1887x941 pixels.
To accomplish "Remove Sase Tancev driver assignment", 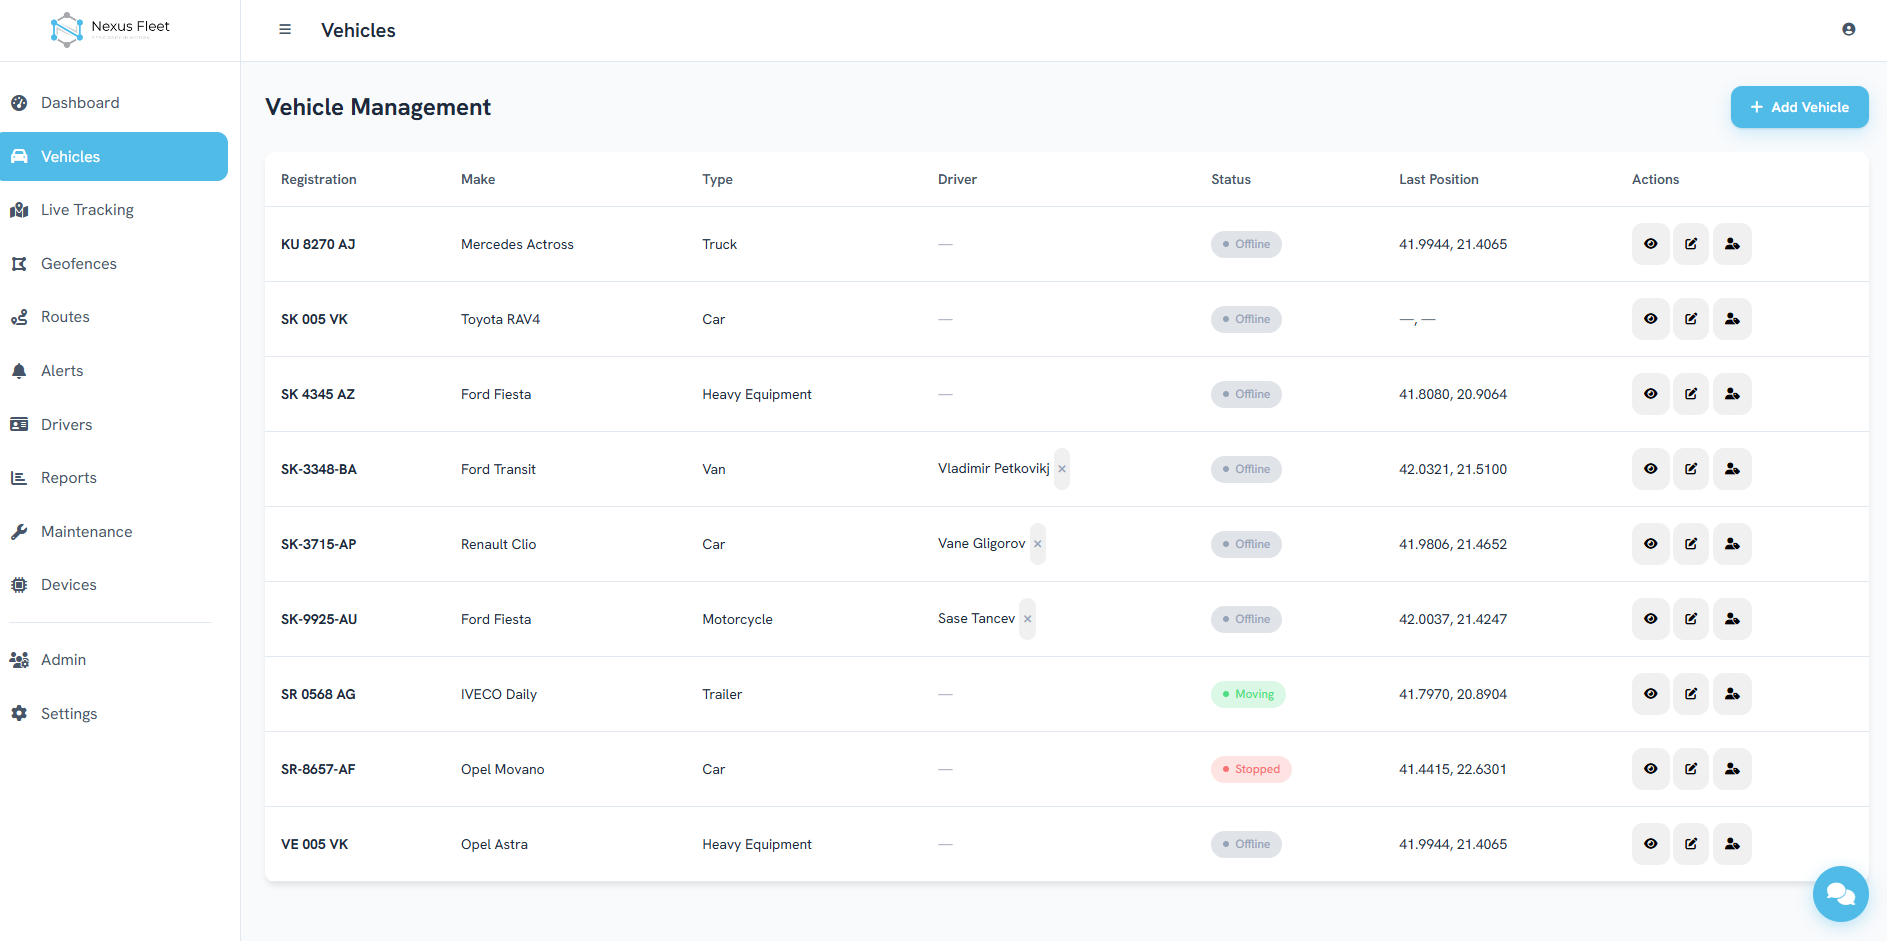I will pyautogui.click(x=1027, y=619).
